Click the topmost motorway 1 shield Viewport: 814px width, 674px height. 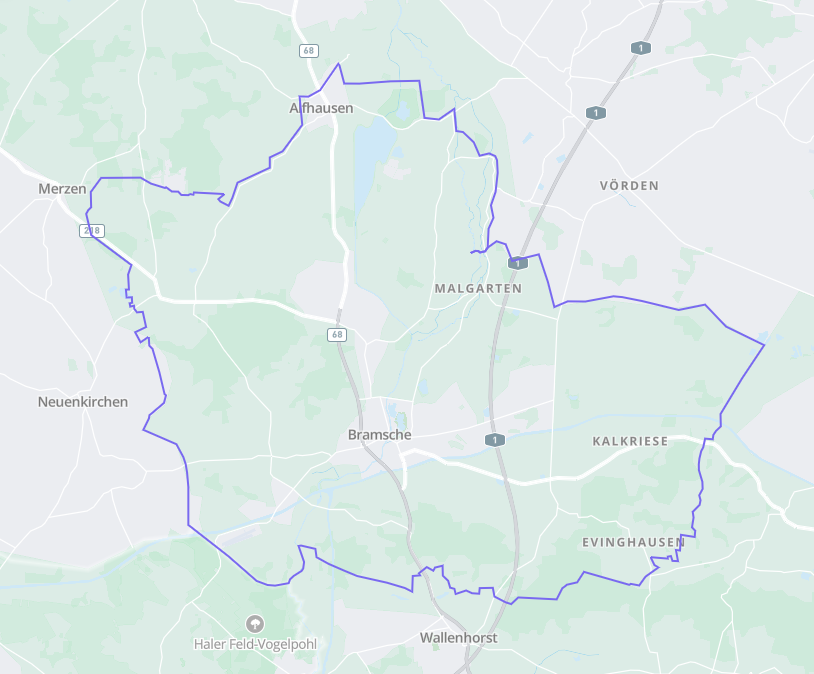641,48
